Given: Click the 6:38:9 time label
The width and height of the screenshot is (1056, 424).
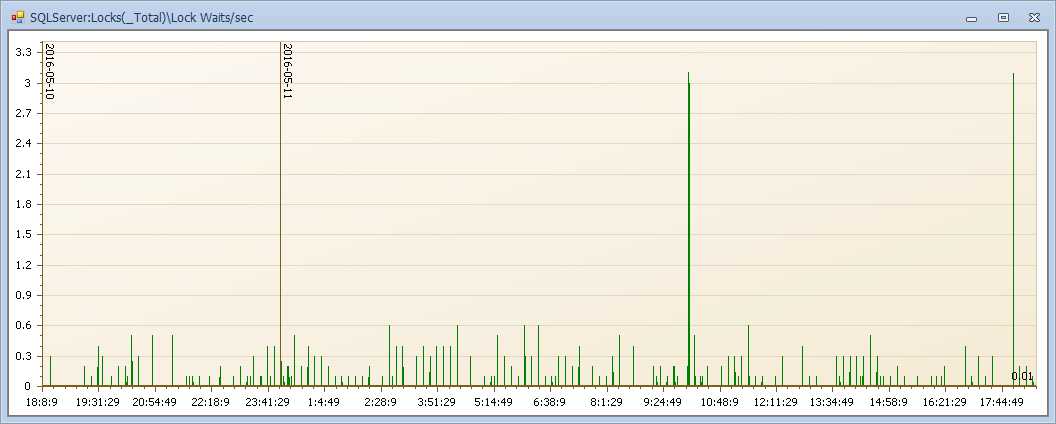Looking at the screenshot, I should tap(550, 402).
